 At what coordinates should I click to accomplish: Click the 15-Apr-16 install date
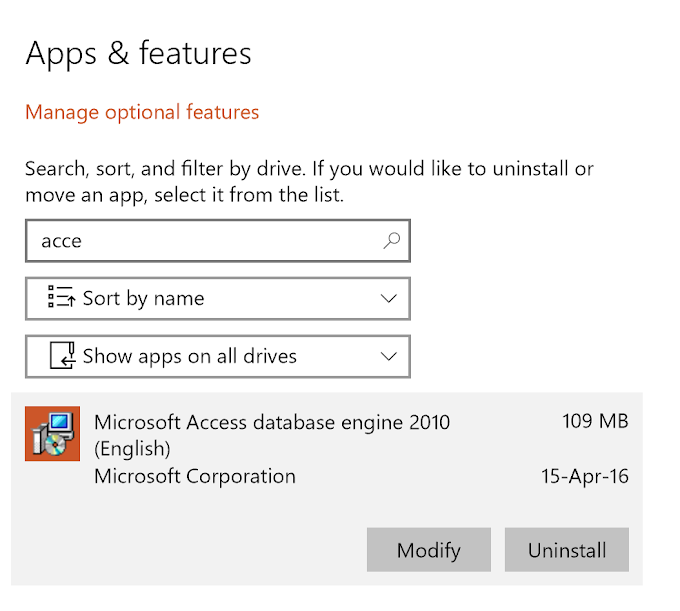click(585, 476)
